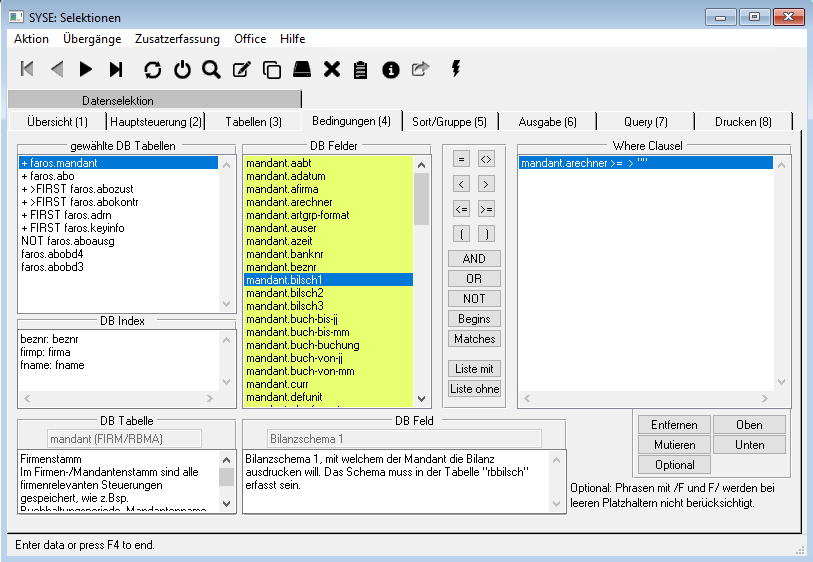Screen dimensions: 813x562
Task: Click the Entfernen button
Action: 674,425
